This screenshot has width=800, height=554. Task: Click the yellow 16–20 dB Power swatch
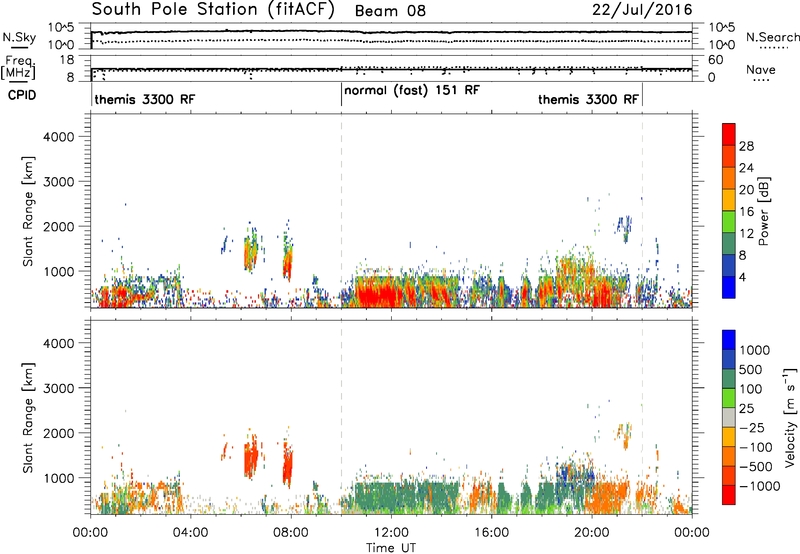(x=729, y=200)
